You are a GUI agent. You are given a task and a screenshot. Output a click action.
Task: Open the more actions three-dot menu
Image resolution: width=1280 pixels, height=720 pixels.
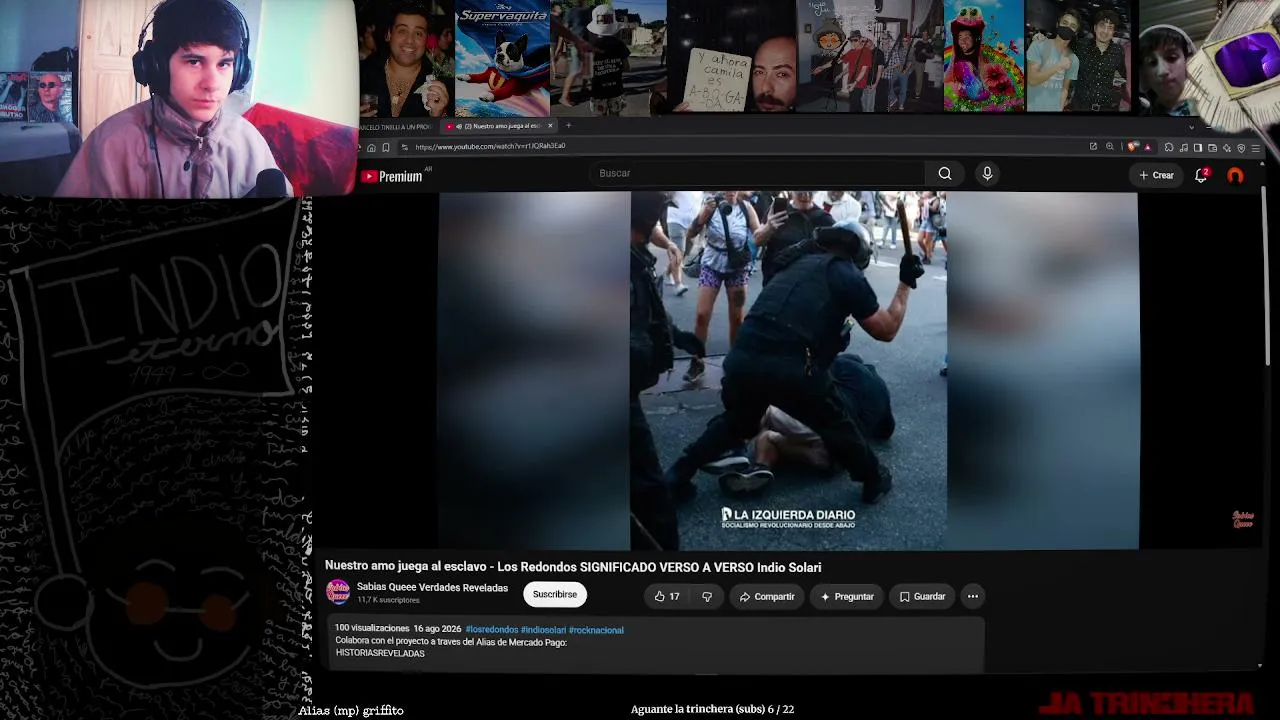tap(972, 597)
